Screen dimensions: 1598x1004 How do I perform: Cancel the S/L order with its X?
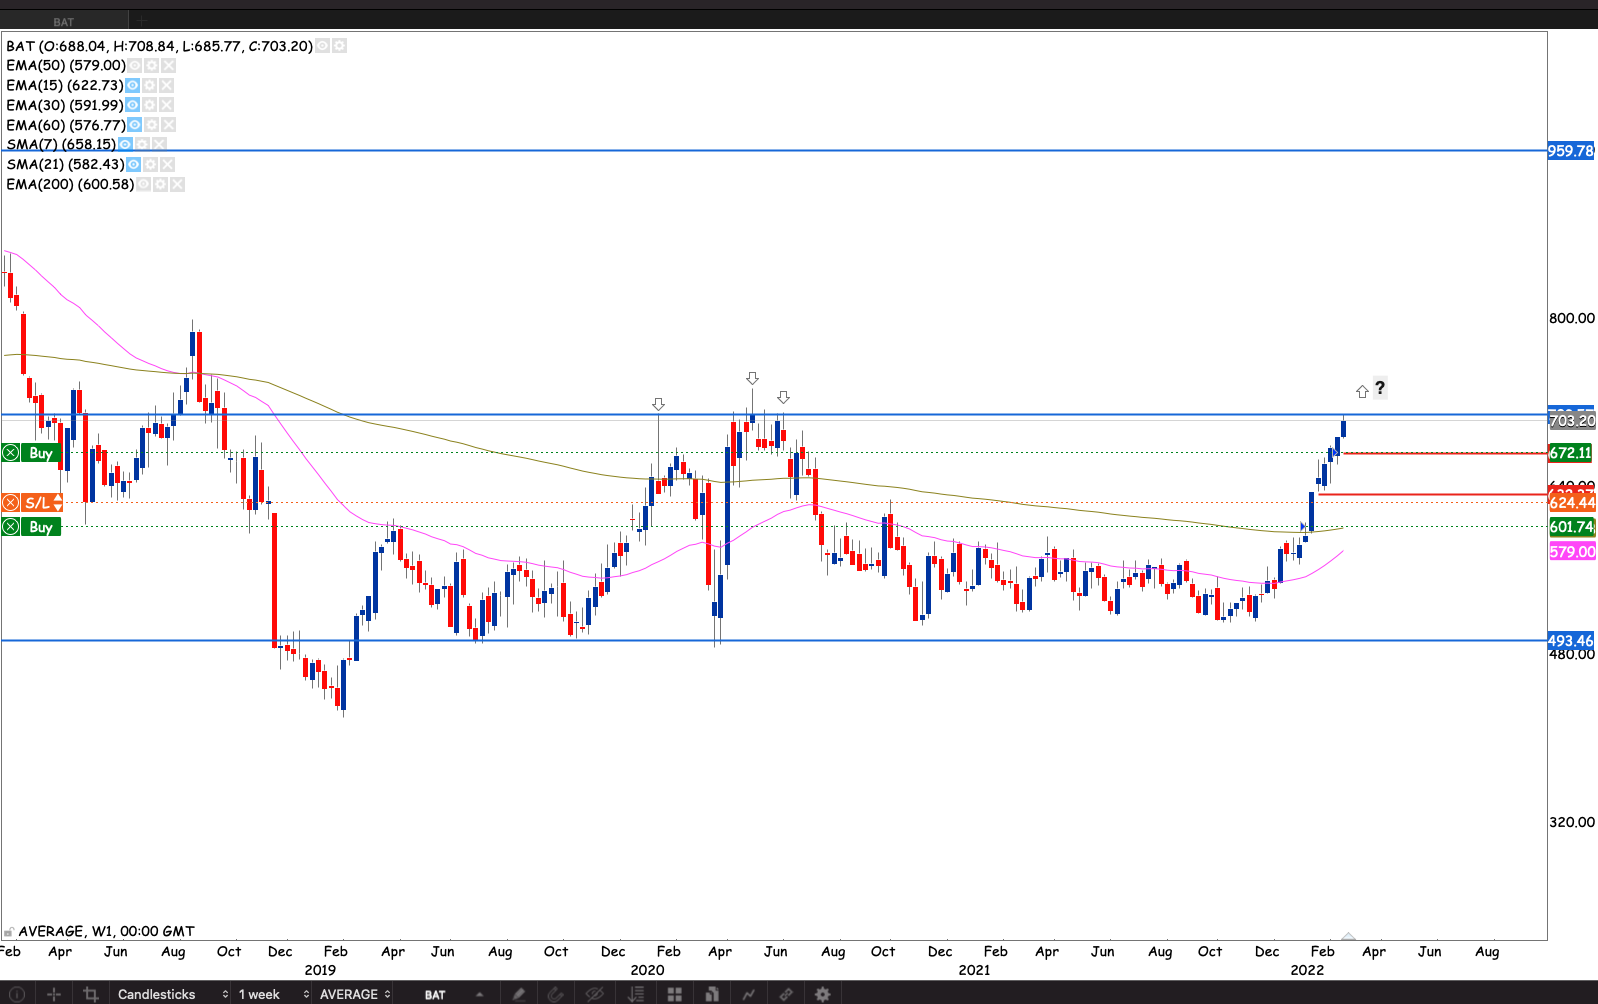click(x=10, y=503)
